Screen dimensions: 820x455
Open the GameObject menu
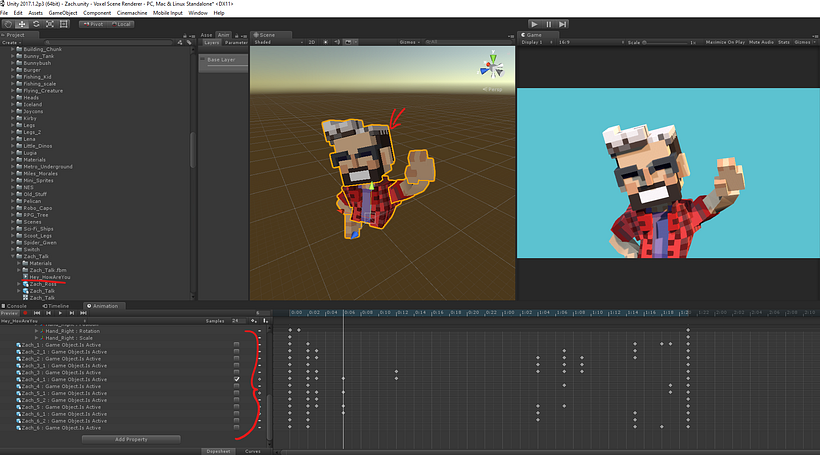coord(63,13)
